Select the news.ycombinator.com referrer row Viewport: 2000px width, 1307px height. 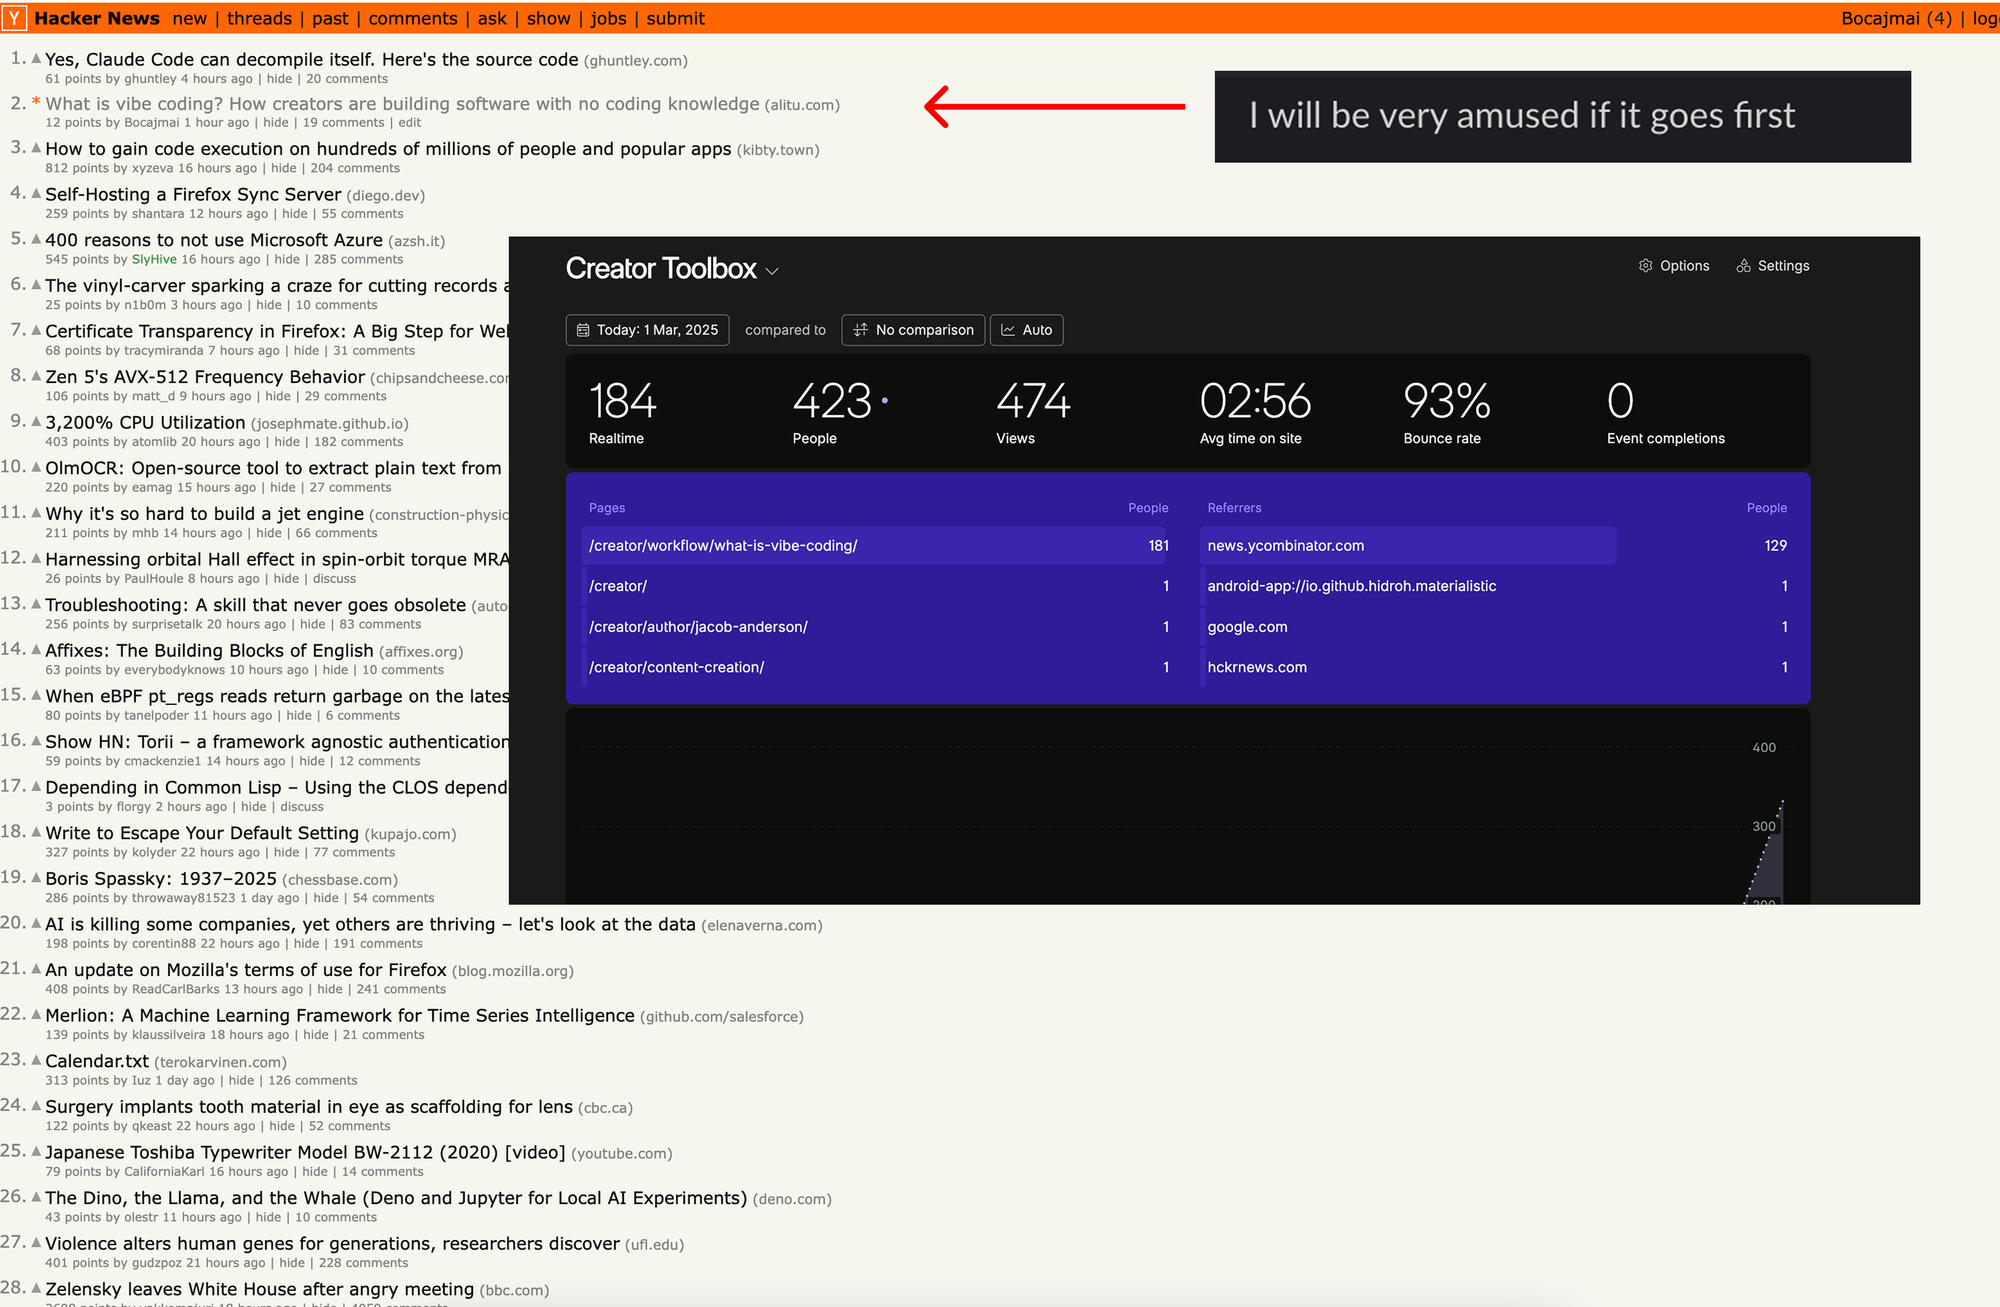[1496, 545]
